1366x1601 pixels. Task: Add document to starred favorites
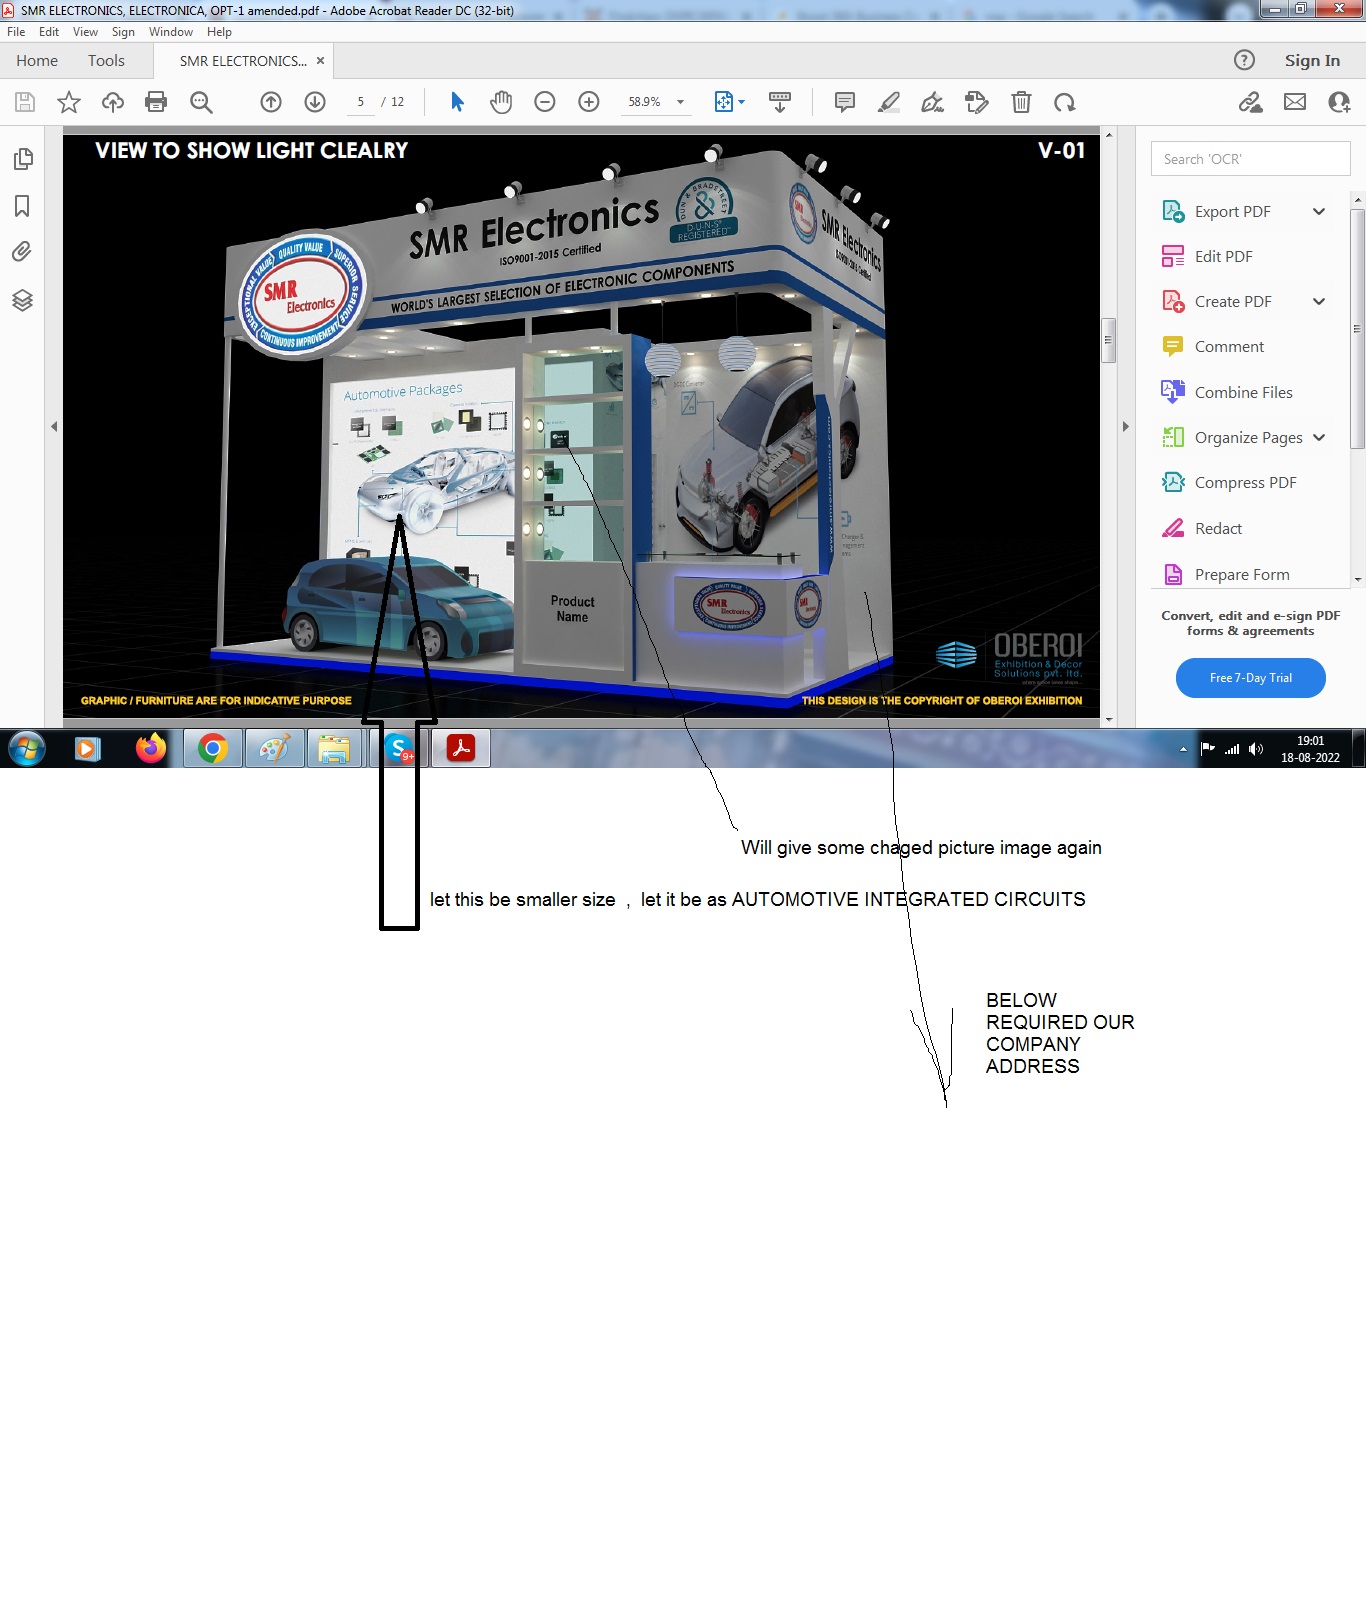coord(69,102)
